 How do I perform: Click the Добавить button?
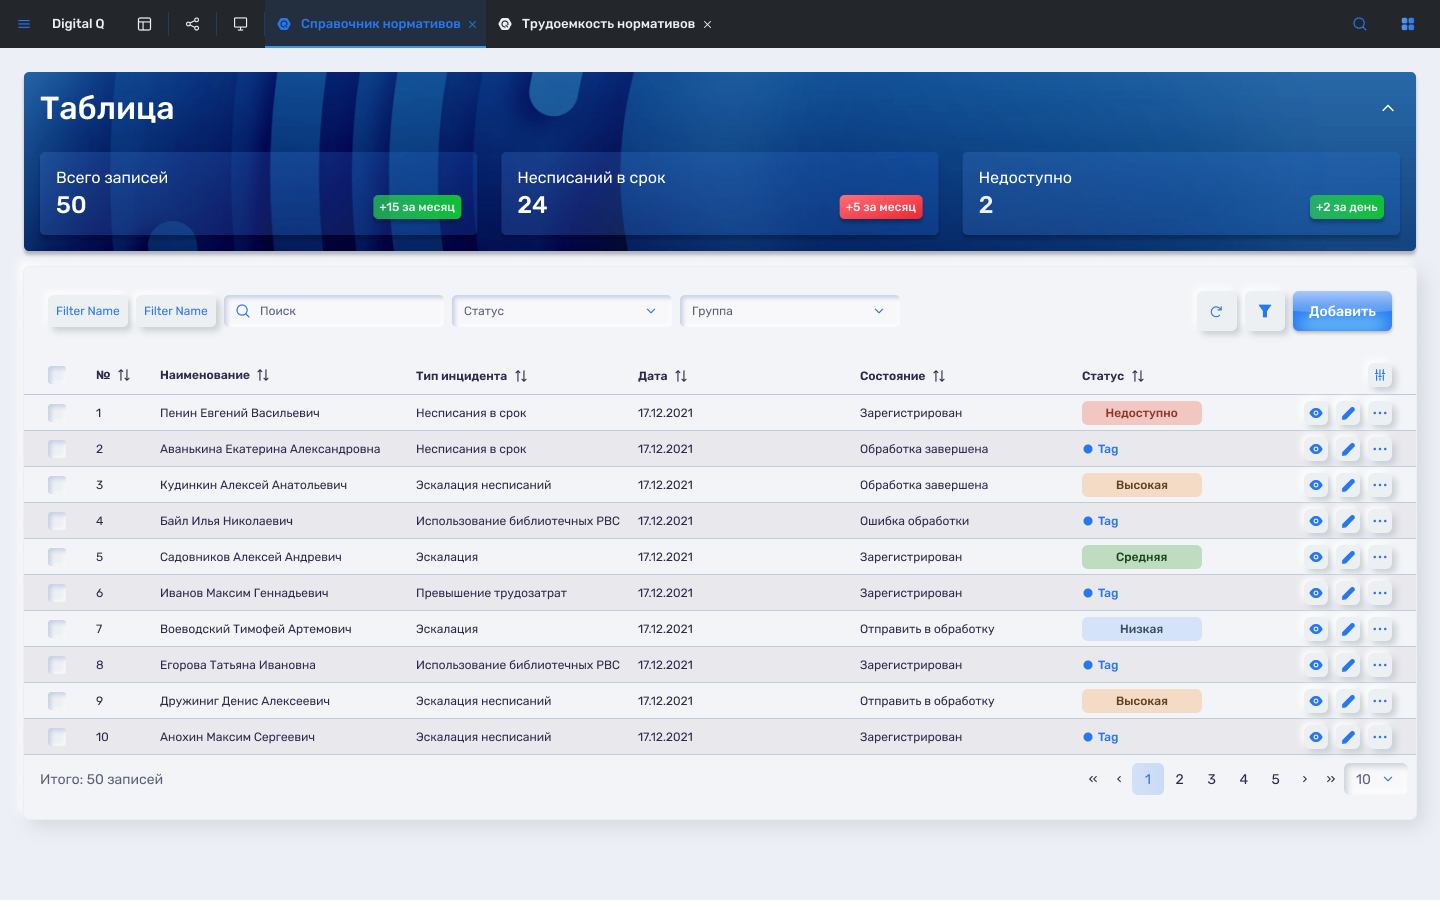[x=1342, y=311]
